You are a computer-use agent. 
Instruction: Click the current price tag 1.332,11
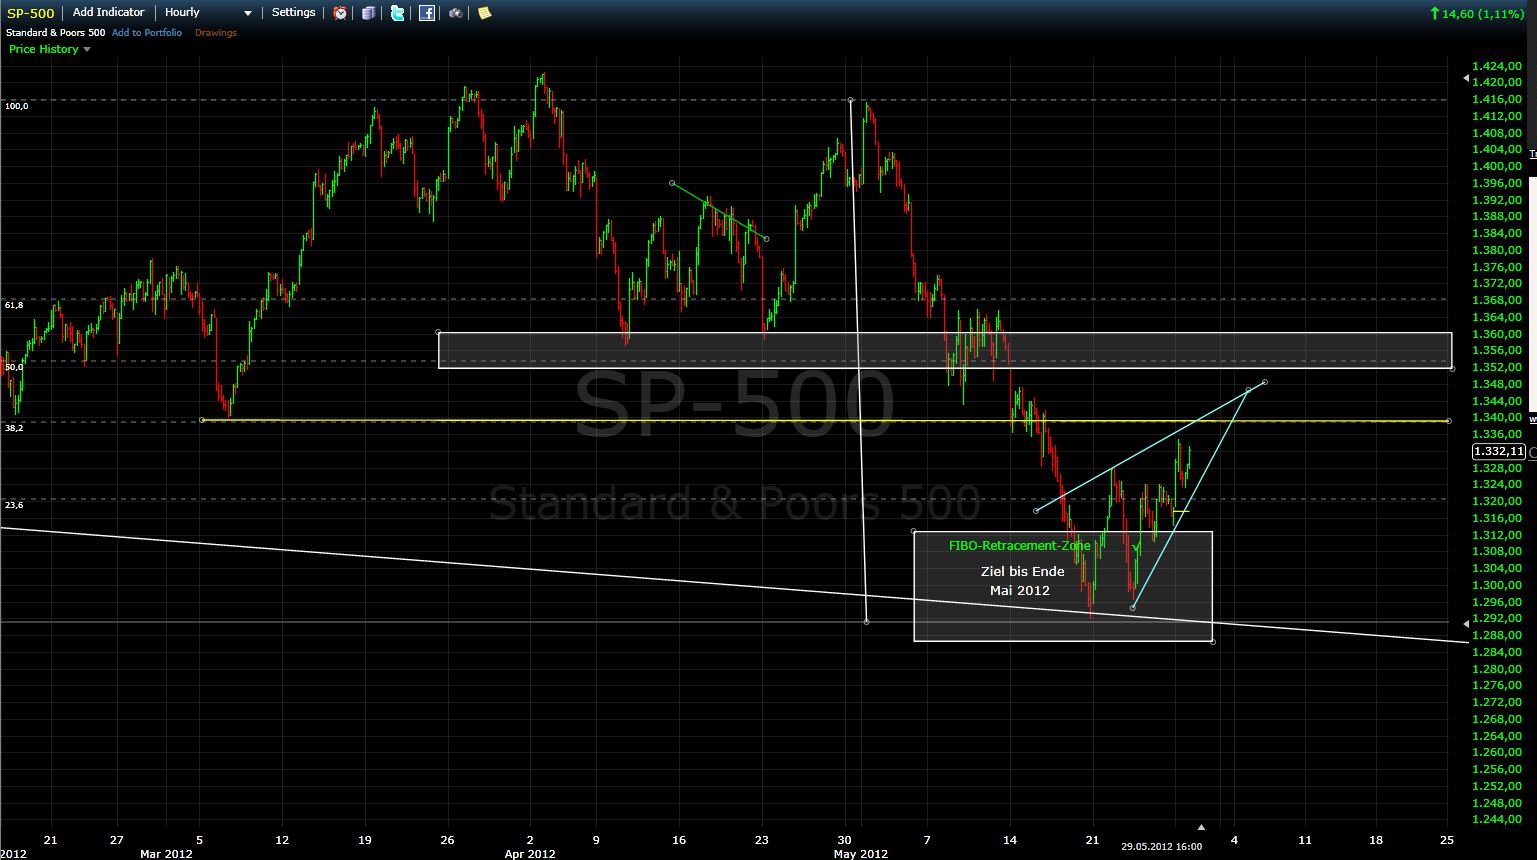pos(1498,452)
